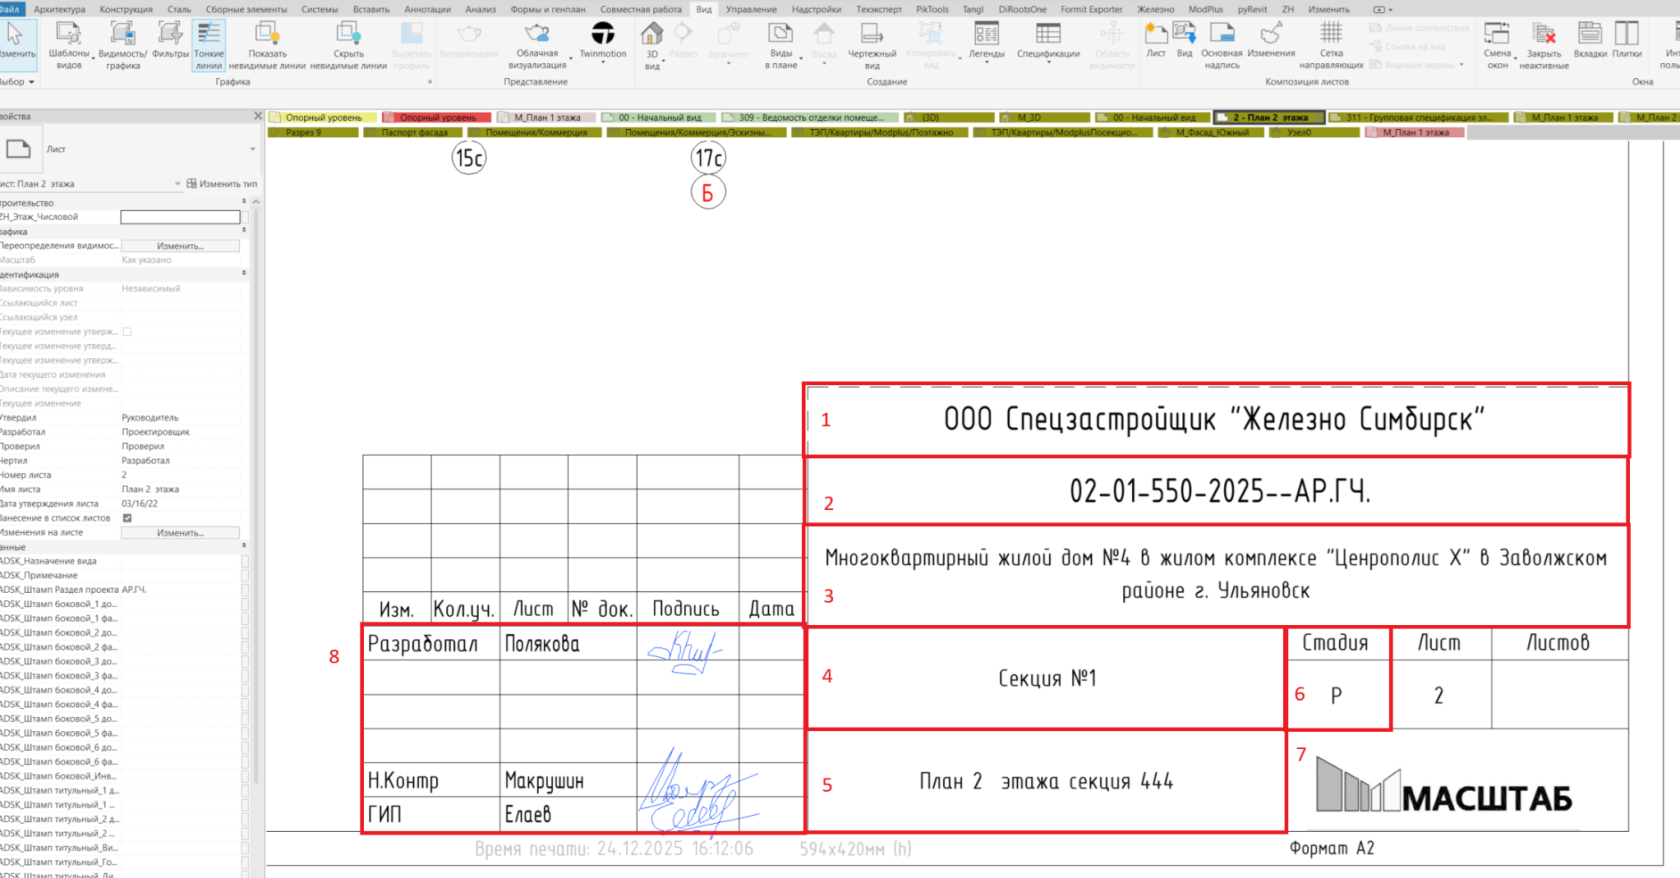Open the Twinmotion dropdown arrow

point(603,63)
